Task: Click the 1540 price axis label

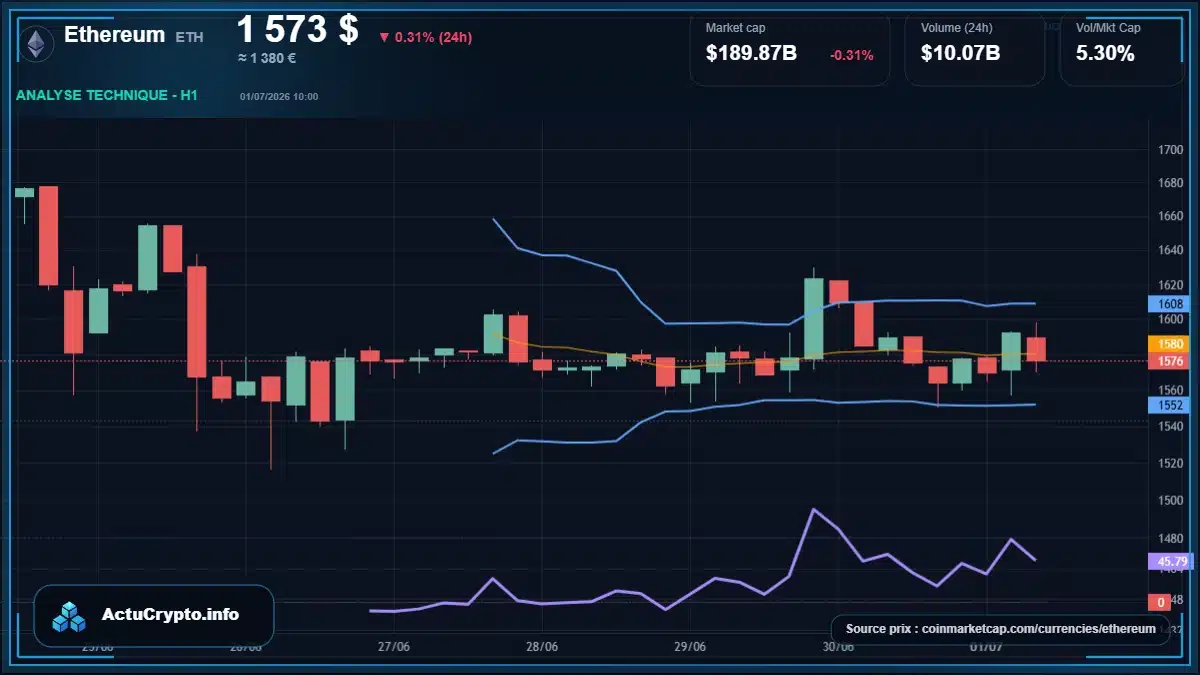Action: tap(1170, 427)
